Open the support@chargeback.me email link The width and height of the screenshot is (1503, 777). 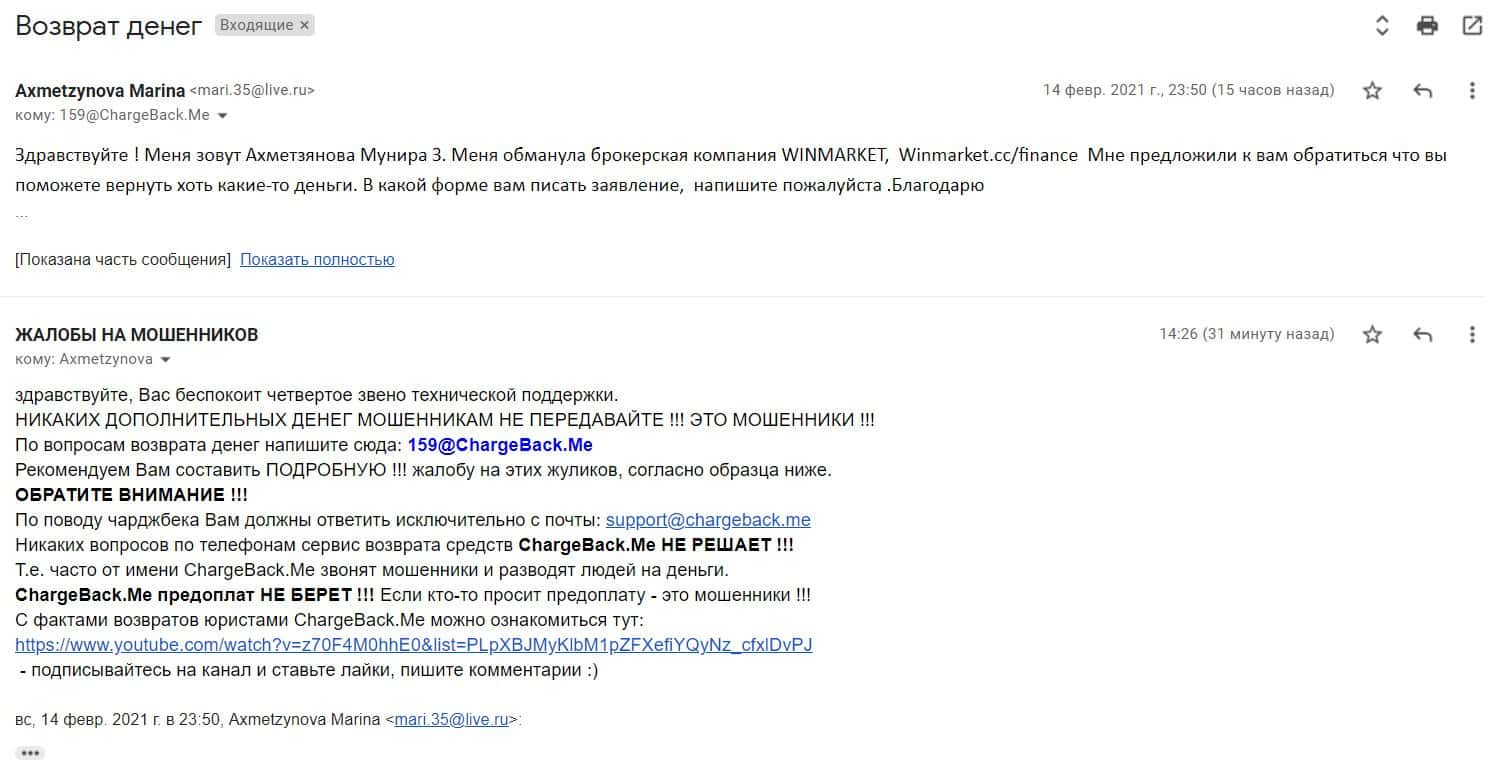tap(708, 520)
